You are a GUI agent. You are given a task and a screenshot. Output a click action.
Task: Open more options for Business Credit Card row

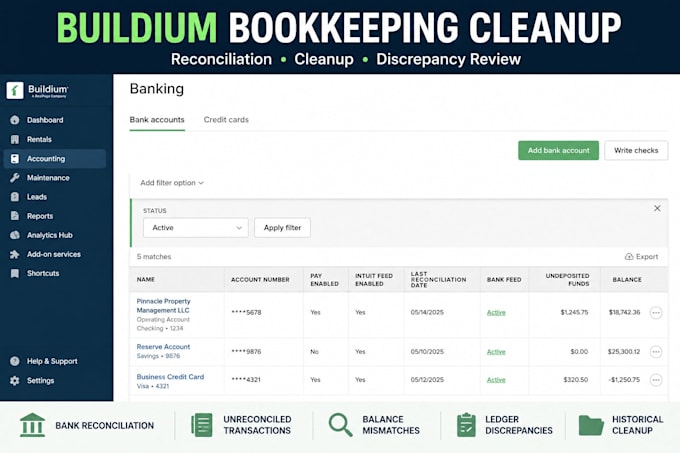(x=656, y=380)
